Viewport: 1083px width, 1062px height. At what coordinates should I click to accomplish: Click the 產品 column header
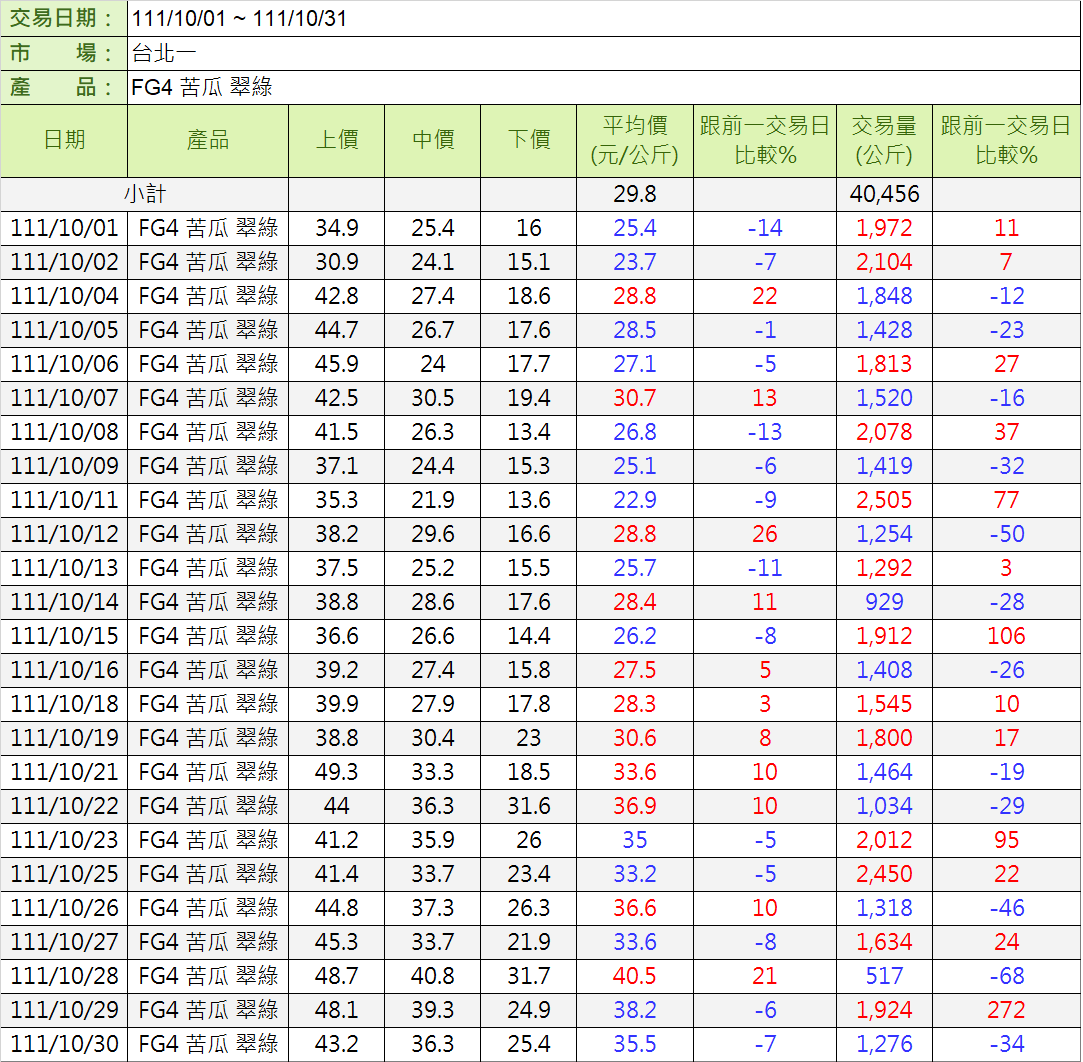pyautogui.click(x=208, y=140)
